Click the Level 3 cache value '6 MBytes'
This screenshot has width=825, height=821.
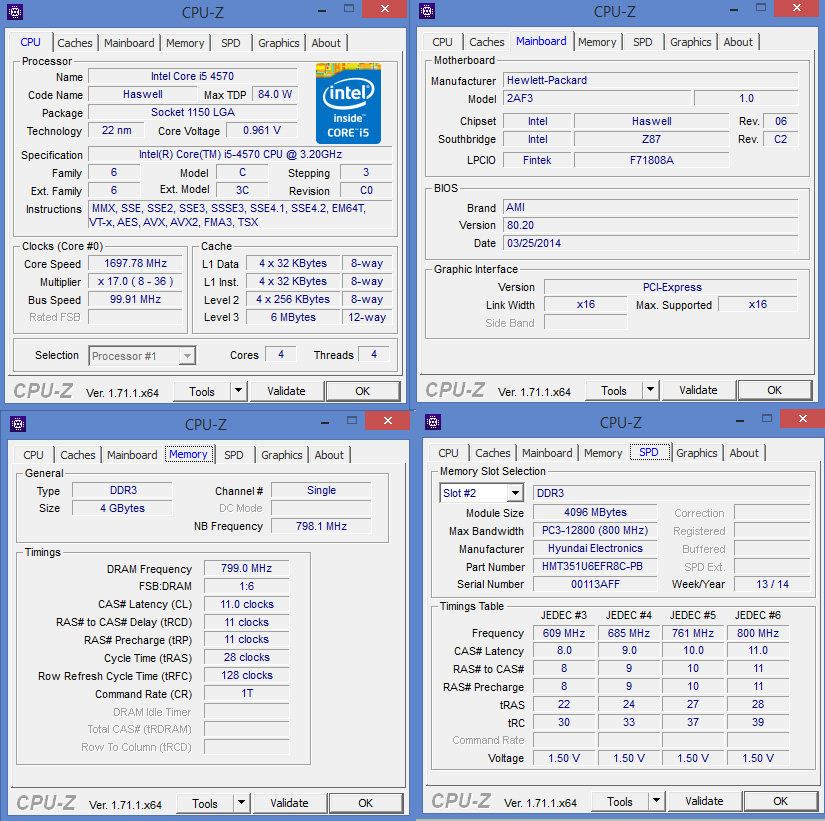point(293,317)
